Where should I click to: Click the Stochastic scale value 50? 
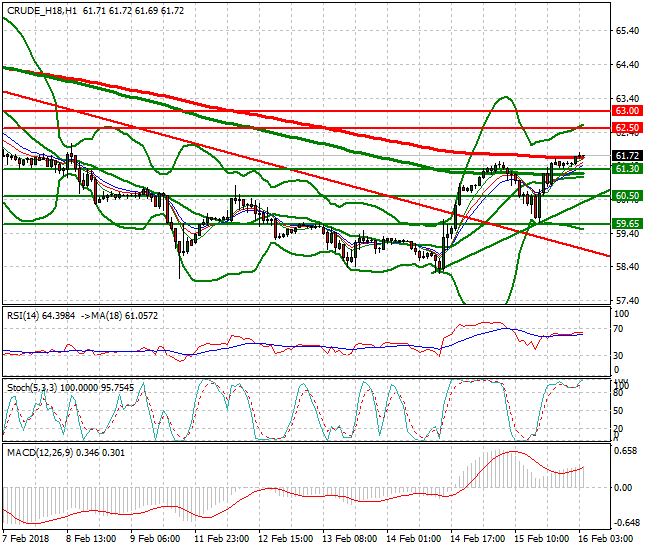618,411
